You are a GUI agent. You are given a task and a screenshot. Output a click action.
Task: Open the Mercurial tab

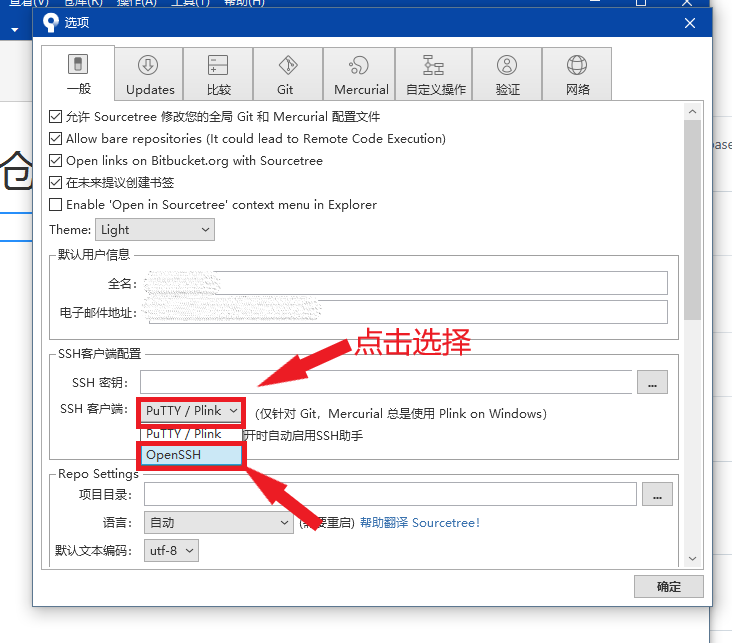point(359,74)
